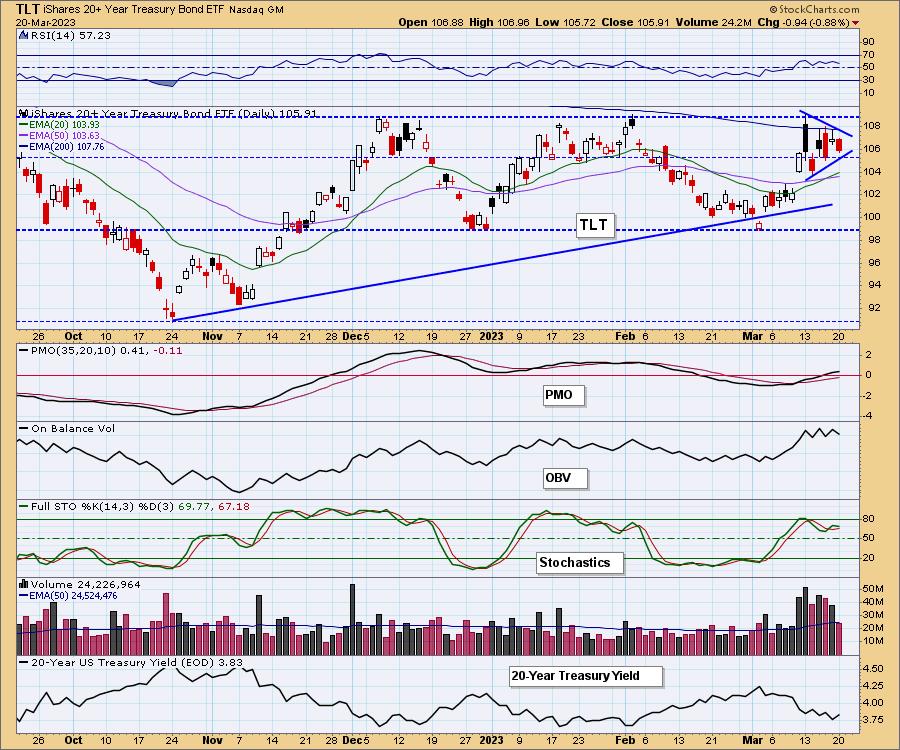900x750 pixels.
Task: Click the TLT ticker symbol in header
Action: pos(28,9)
